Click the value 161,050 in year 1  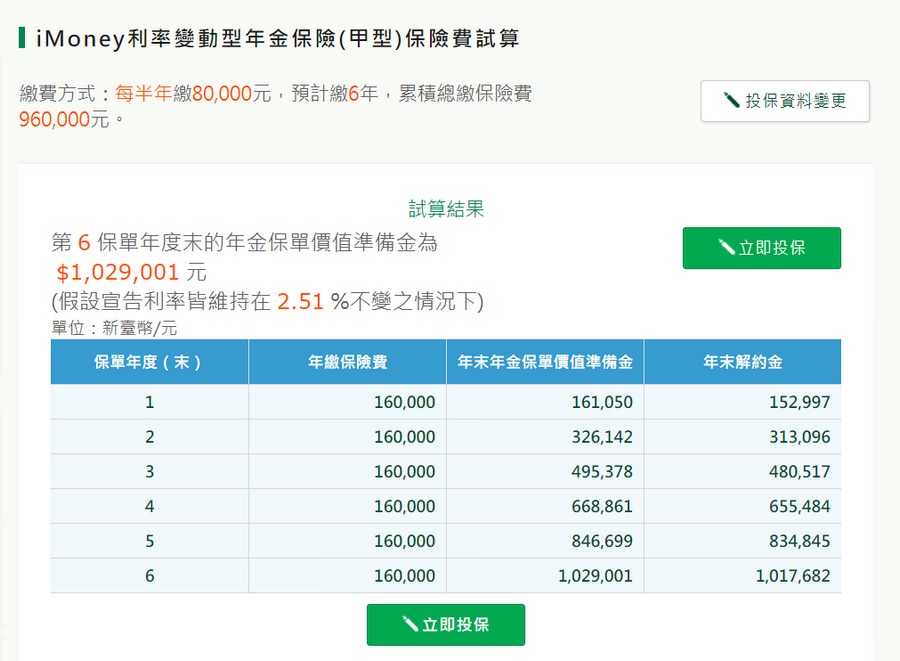tap(602, 402)
